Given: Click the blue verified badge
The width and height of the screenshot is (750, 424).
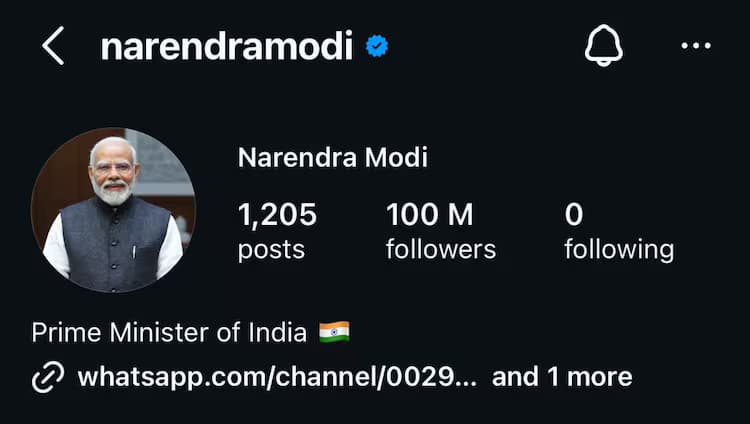Looking at the screenshot, I should coord(376,46).
